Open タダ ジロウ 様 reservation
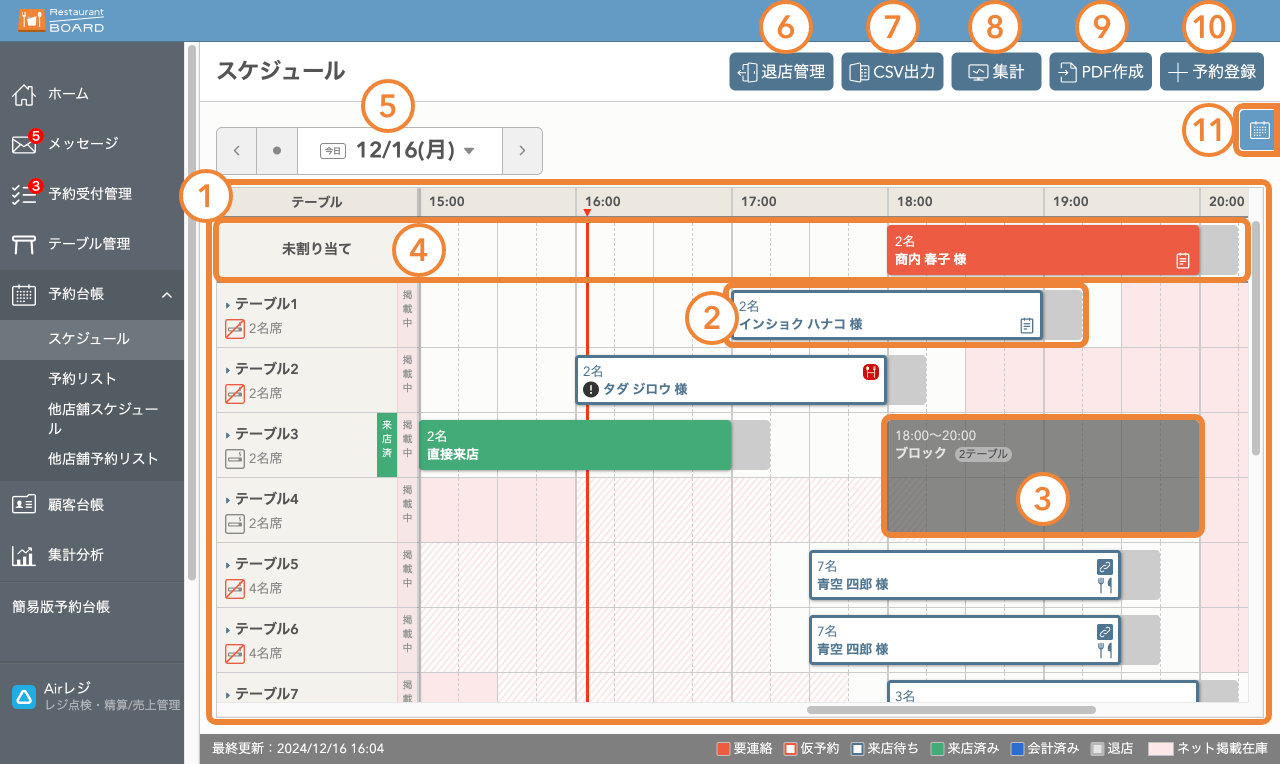1280x764 pixels. (731, 380)
